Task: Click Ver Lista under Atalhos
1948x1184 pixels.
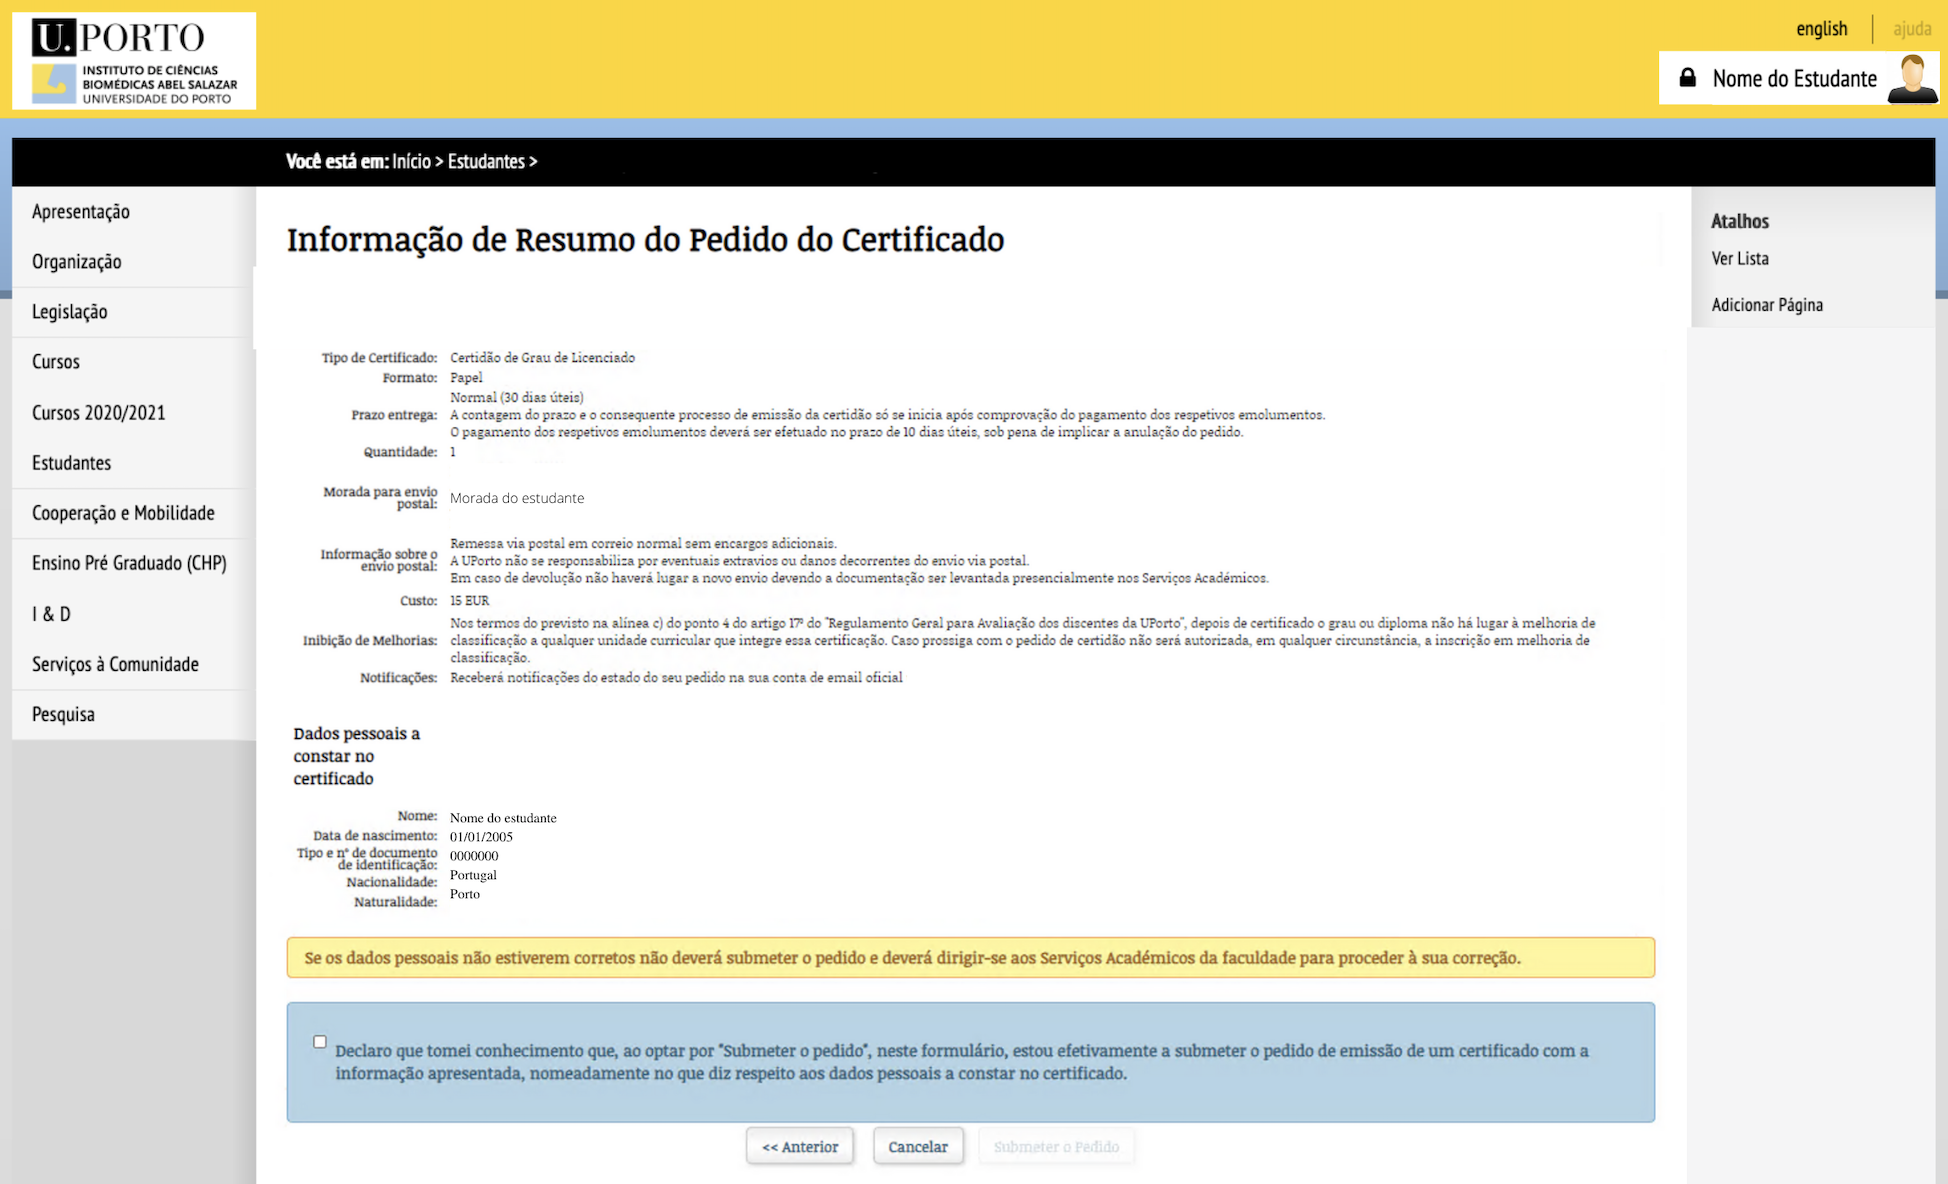Action: (x=1740, y=258)
